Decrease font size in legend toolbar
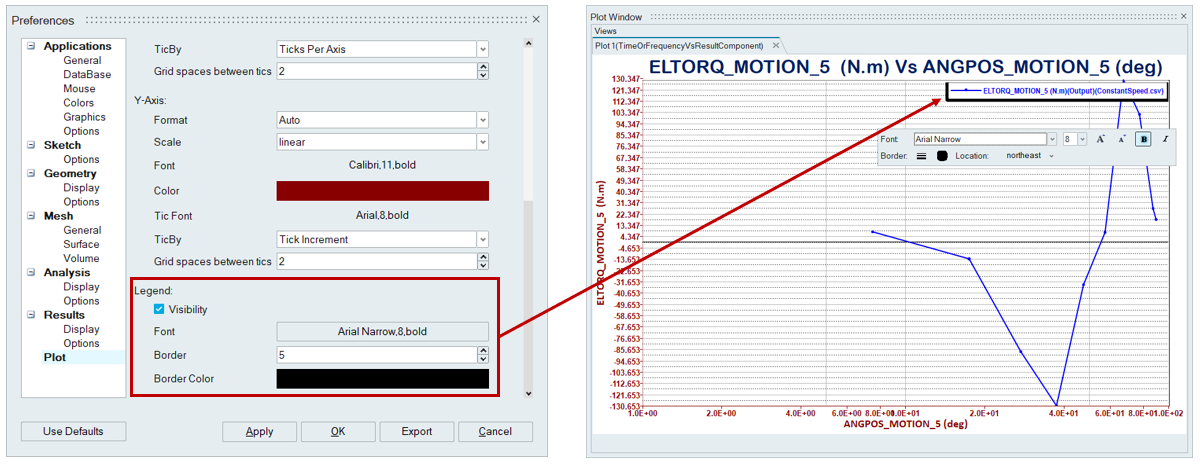The width and height of the screenshot is (1200, 465). [1122, 139]
